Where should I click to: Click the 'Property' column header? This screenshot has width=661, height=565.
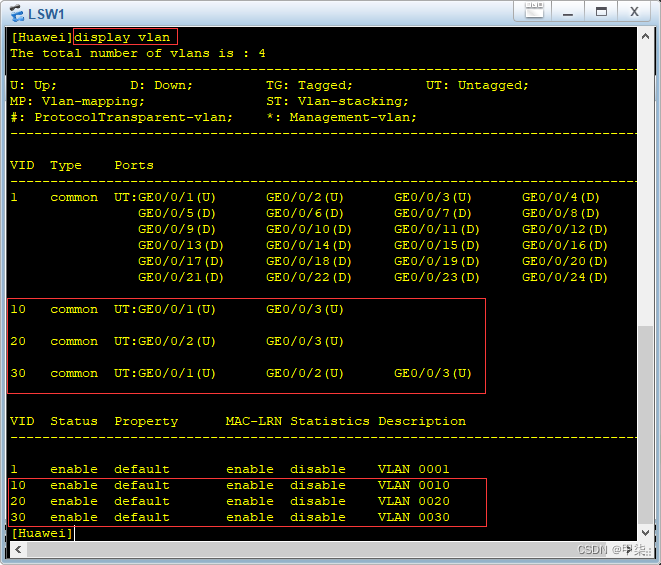click(x=146, y=421)
